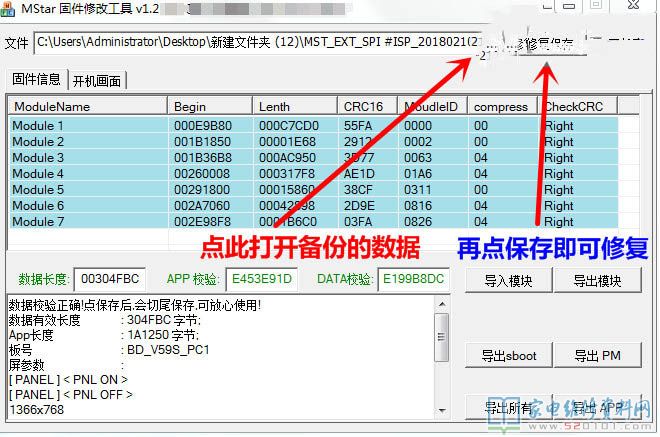Sort by the ModuleName column header
Screen dimensions: 660x437
(87, 106)
